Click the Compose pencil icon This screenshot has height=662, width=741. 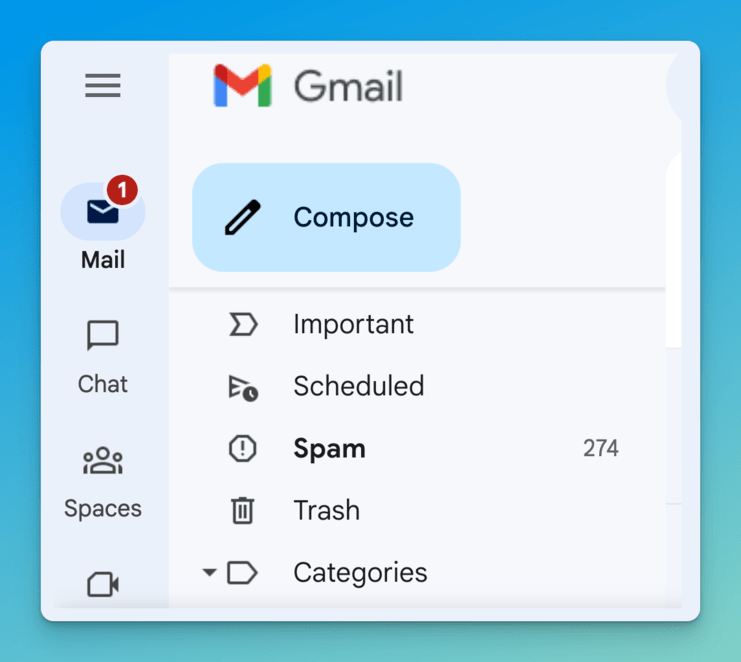point(242,217)
